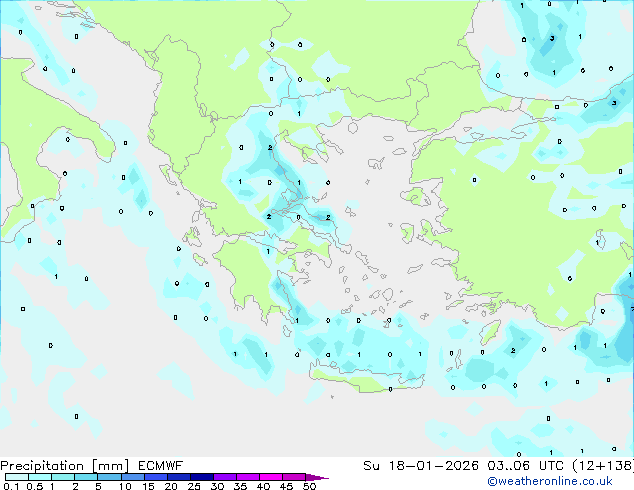
Task: Click the forecast offset "(12+138)"
Action: (x=603, y=466)
